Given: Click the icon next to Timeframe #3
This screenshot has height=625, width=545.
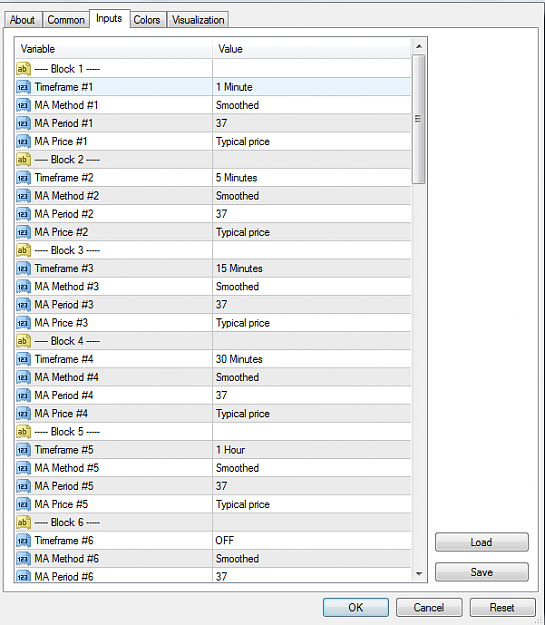Looking at the screenshot, I should click(23, 269).
